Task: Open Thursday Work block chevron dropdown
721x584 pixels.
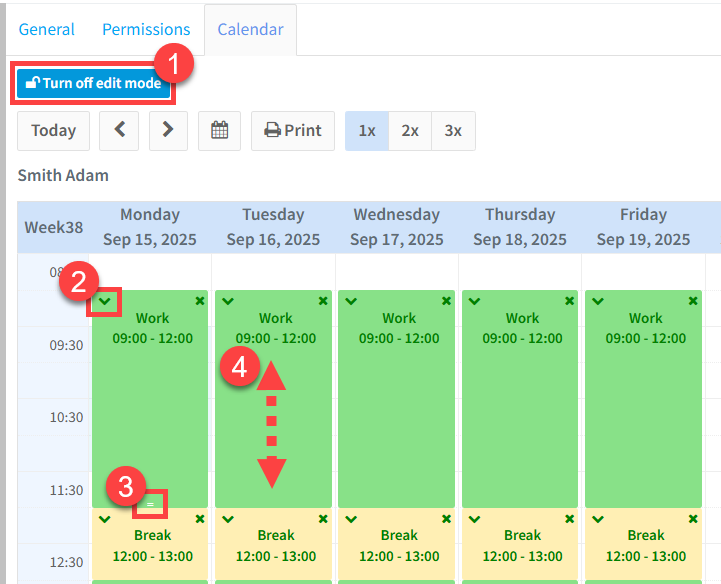Action: pyautogui.click(x=474, y=300)
